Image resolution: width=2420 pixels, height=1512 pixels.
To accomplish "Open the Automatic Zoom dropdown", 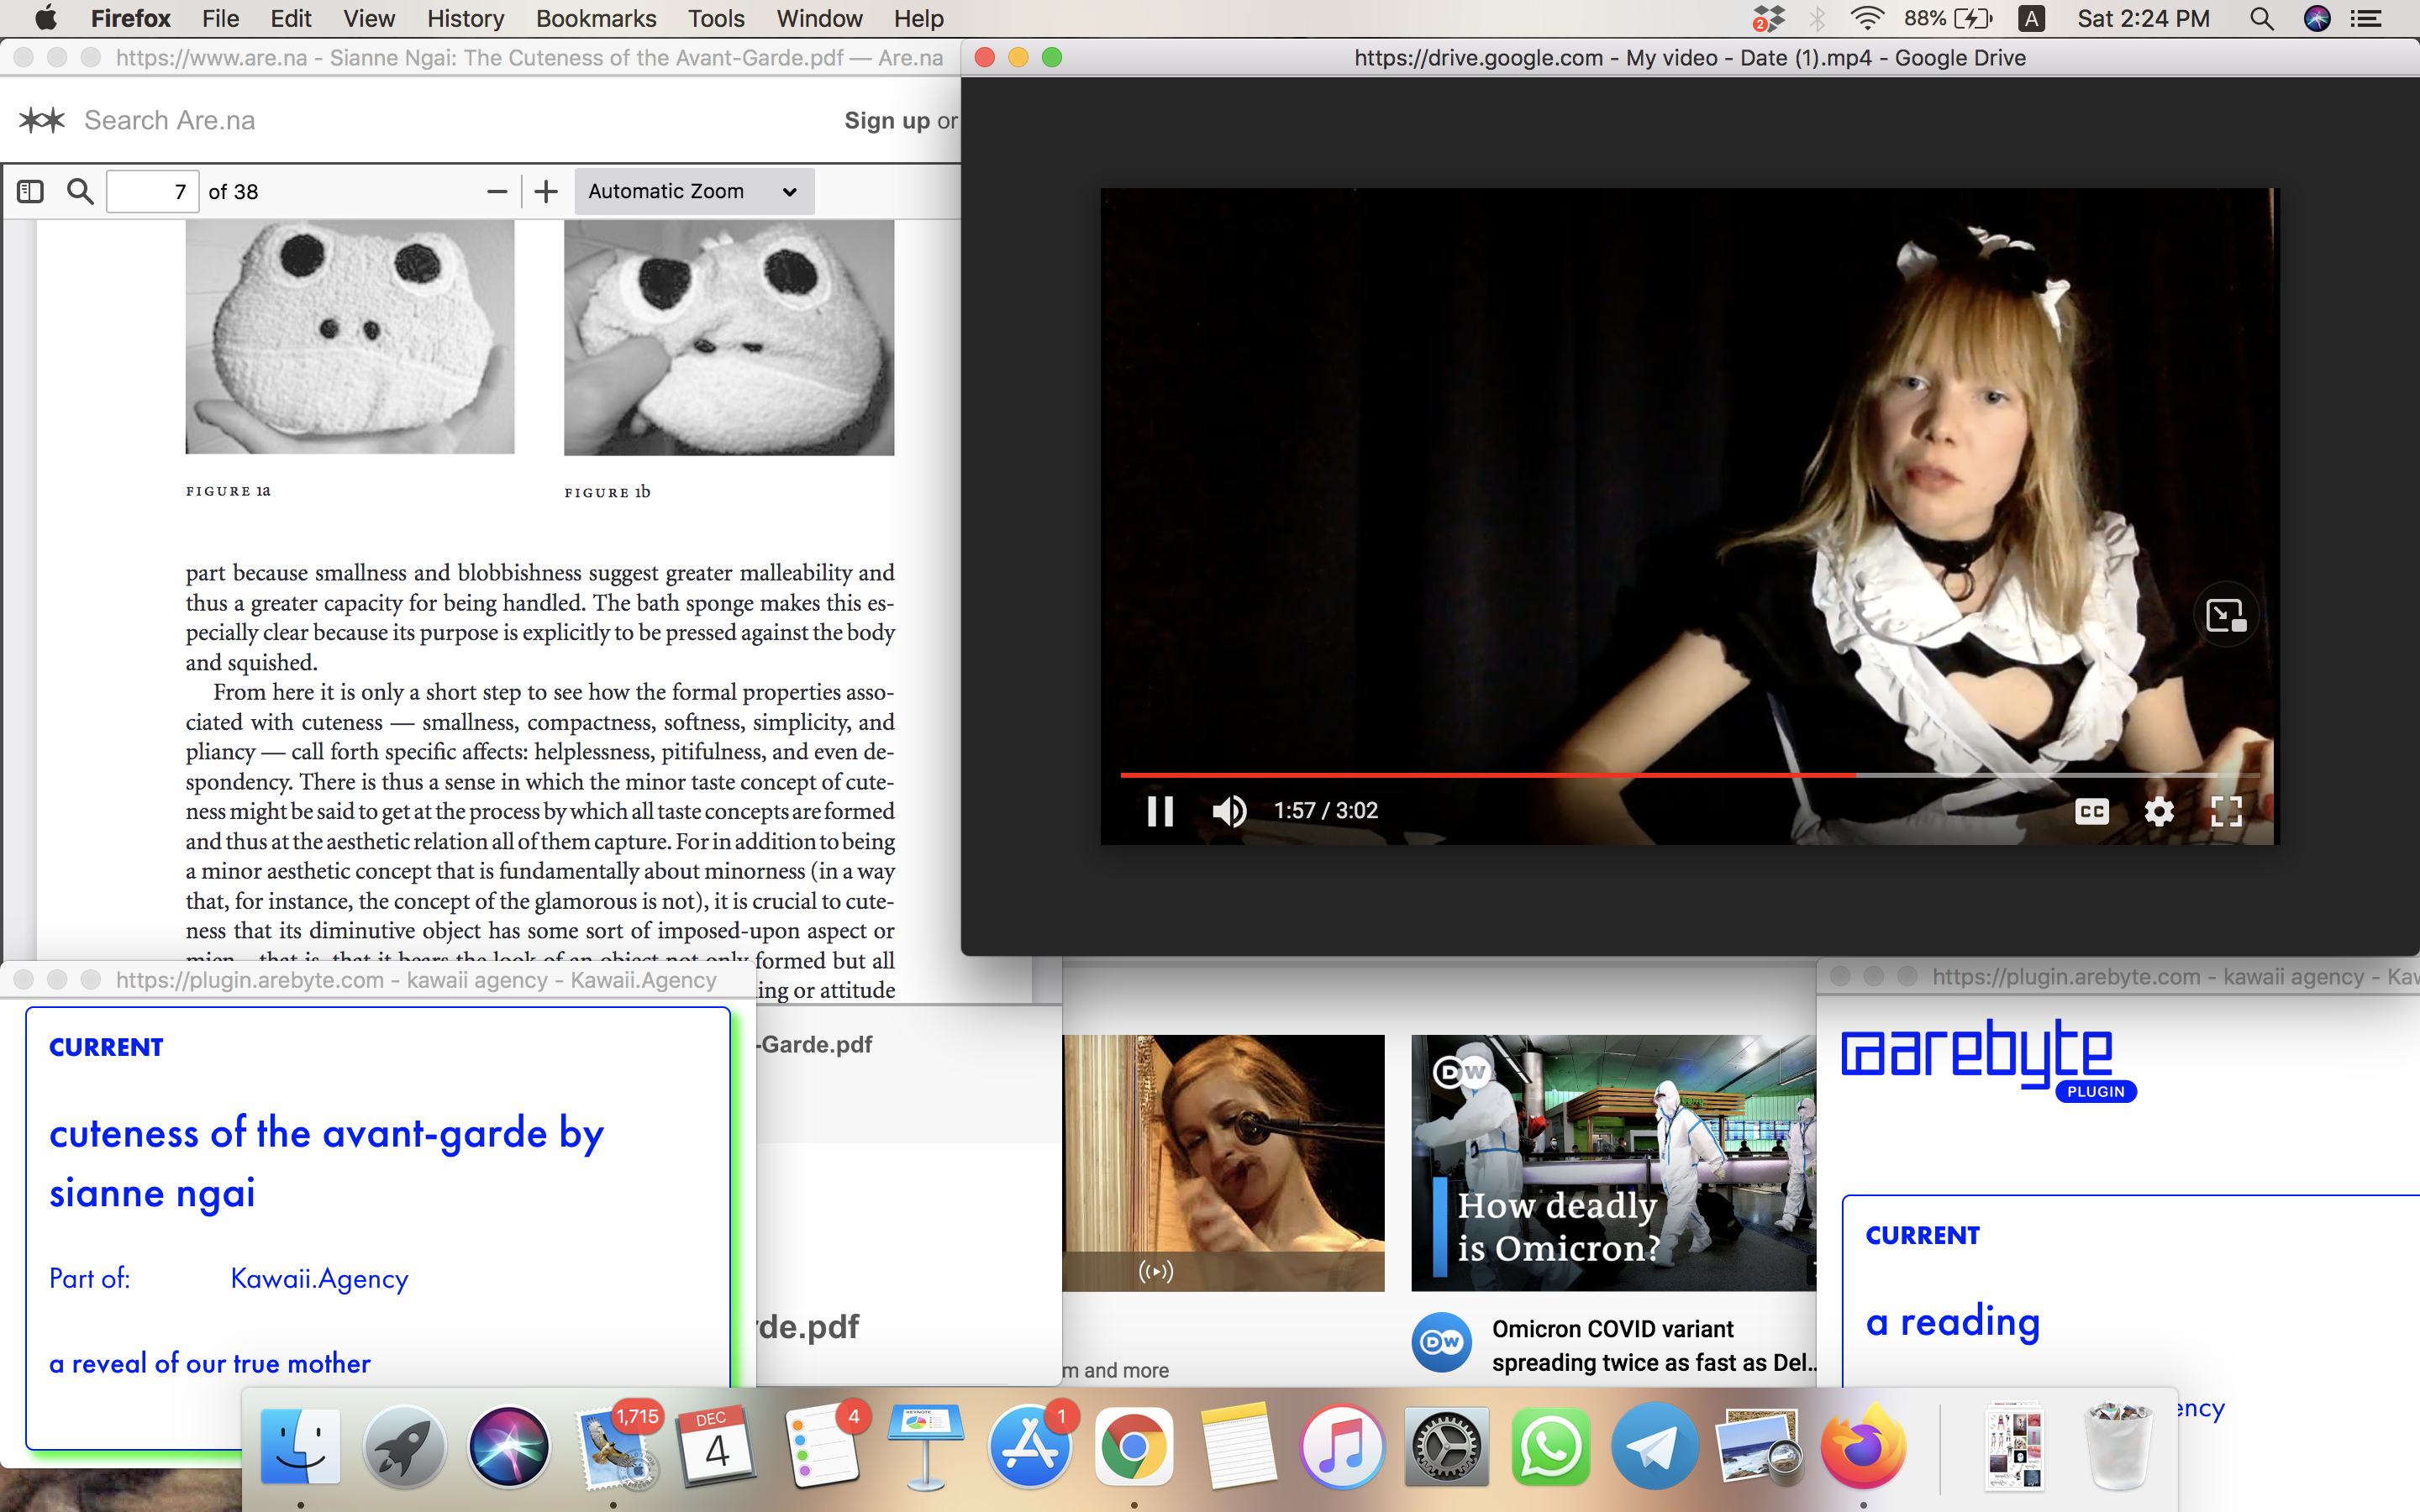I will pyautogui.click(x=693, y=191).
